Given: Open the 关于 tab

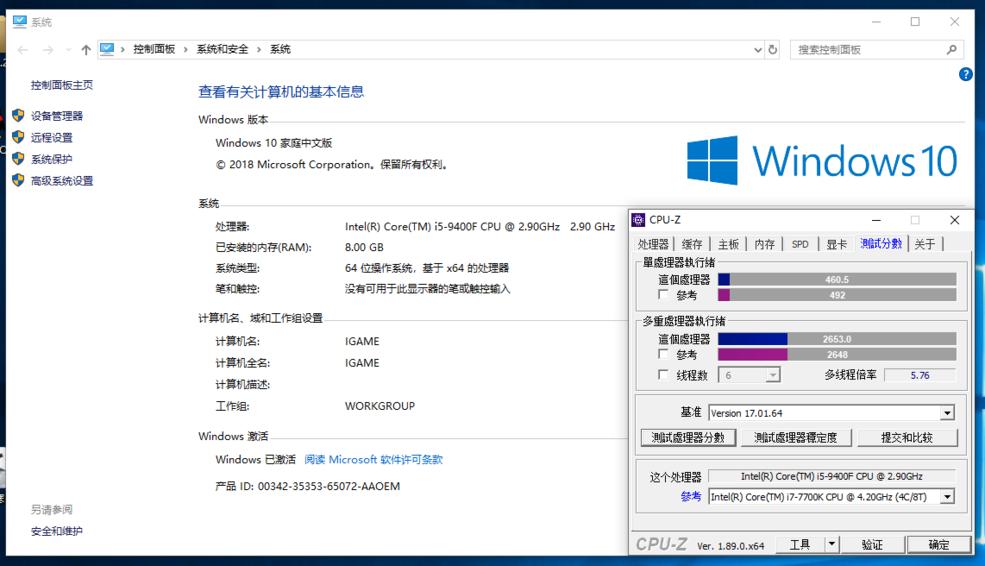Looking at the screenshot, I should [x=925, y=244].
